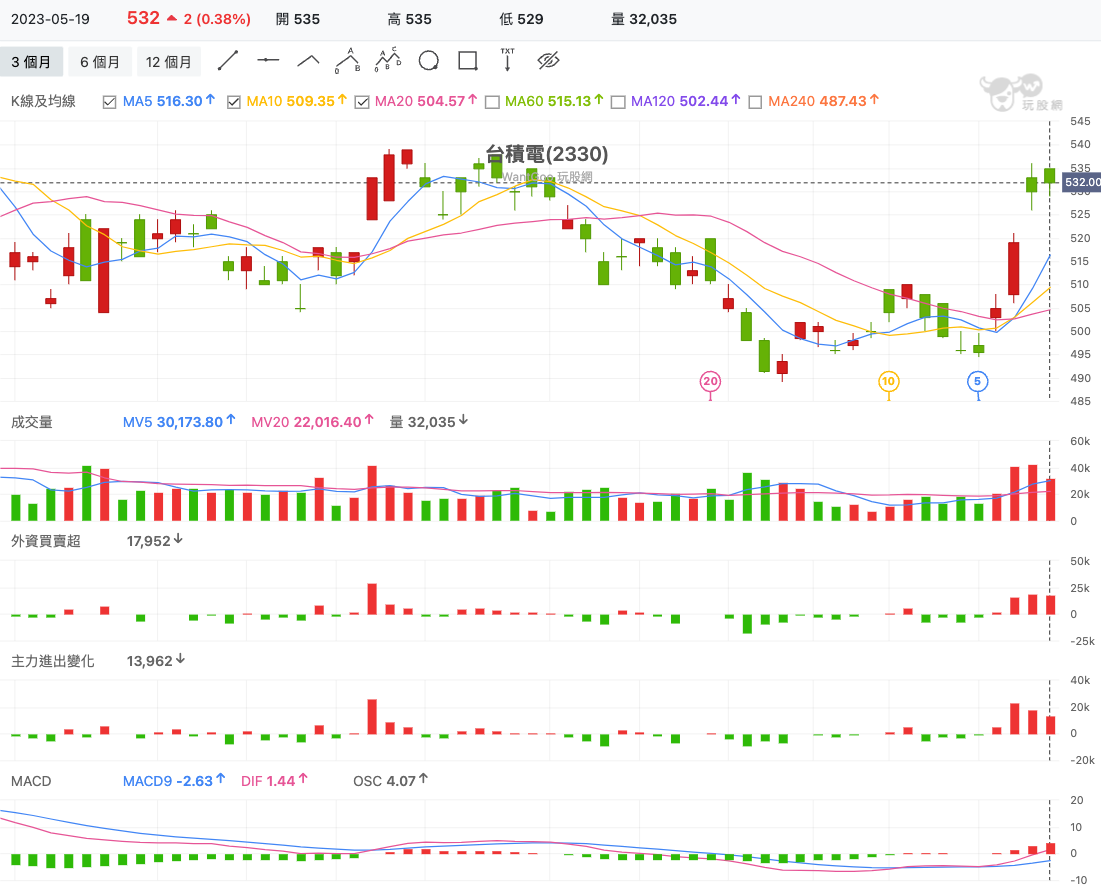Viewport: 1101px width, 888px height.
Task: Uncheck the MA5 moving average checkbox
Action: pos(110,101)
